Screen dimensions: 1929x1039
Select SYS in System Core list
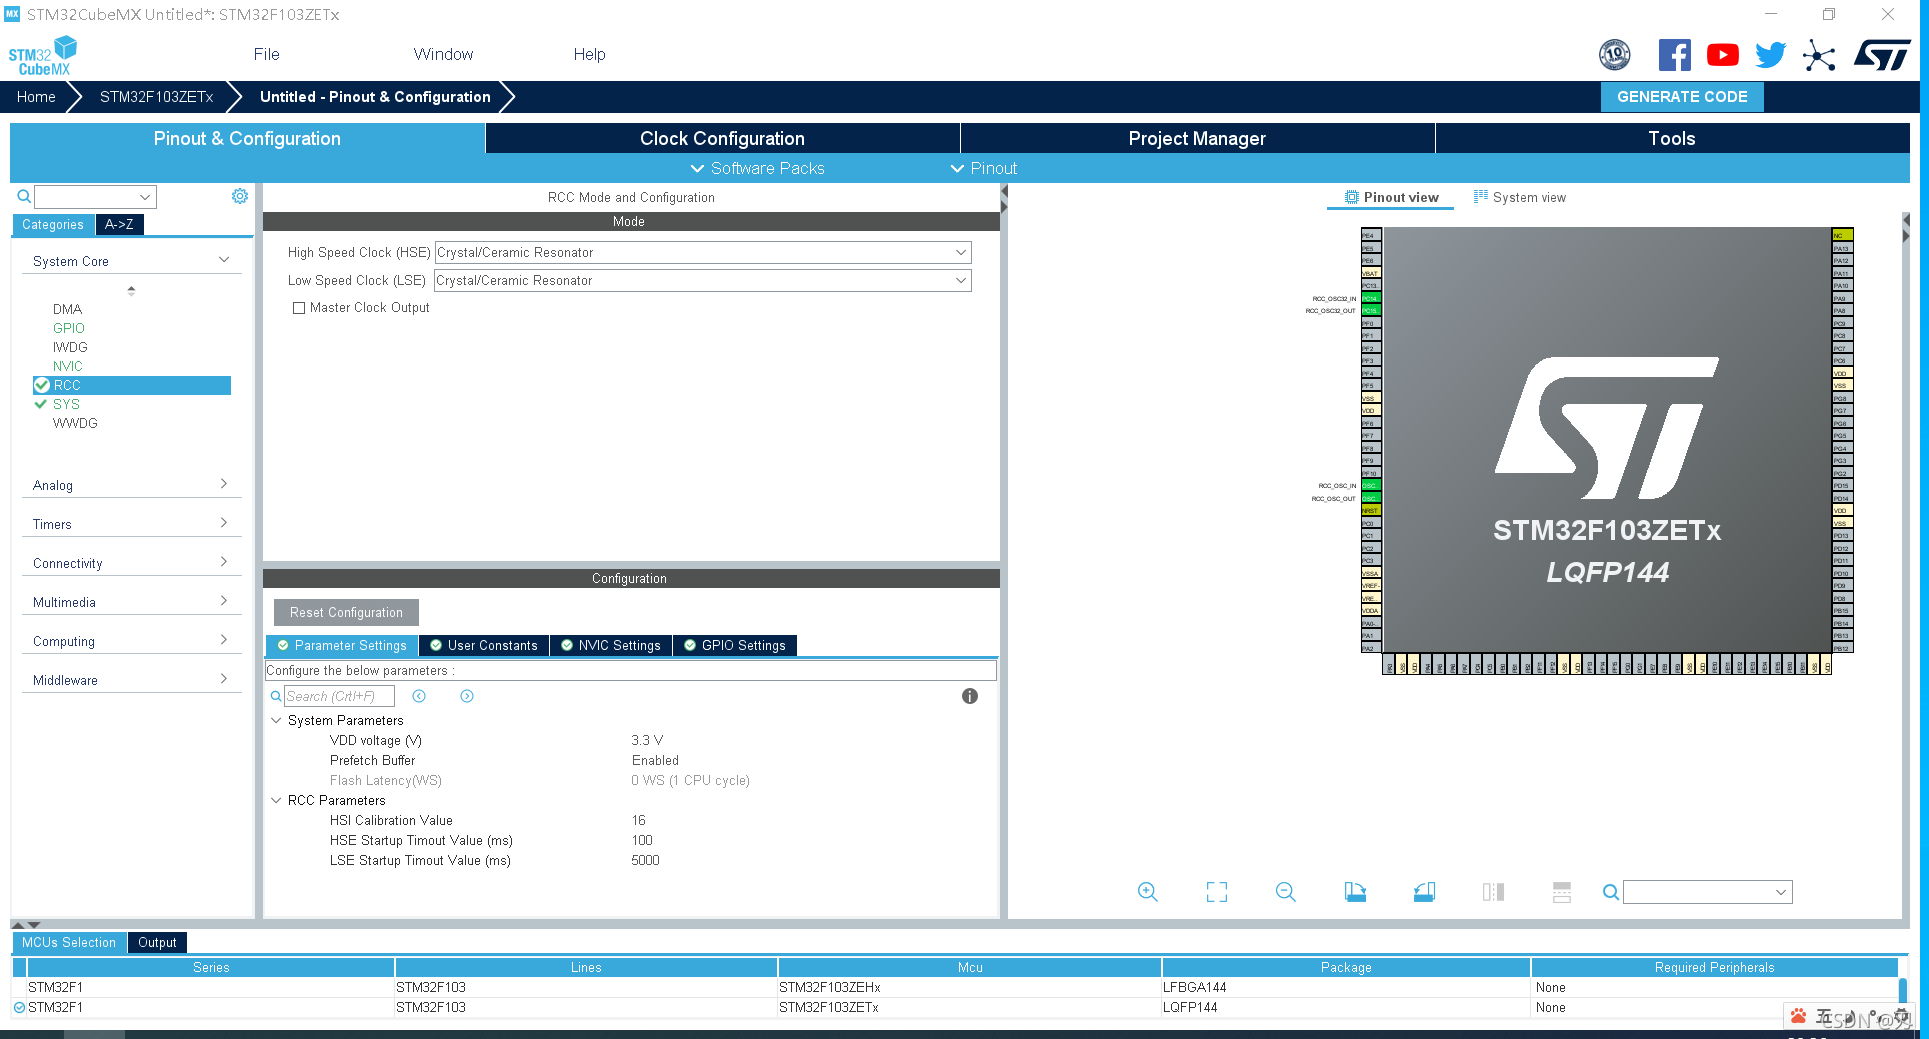66,404
